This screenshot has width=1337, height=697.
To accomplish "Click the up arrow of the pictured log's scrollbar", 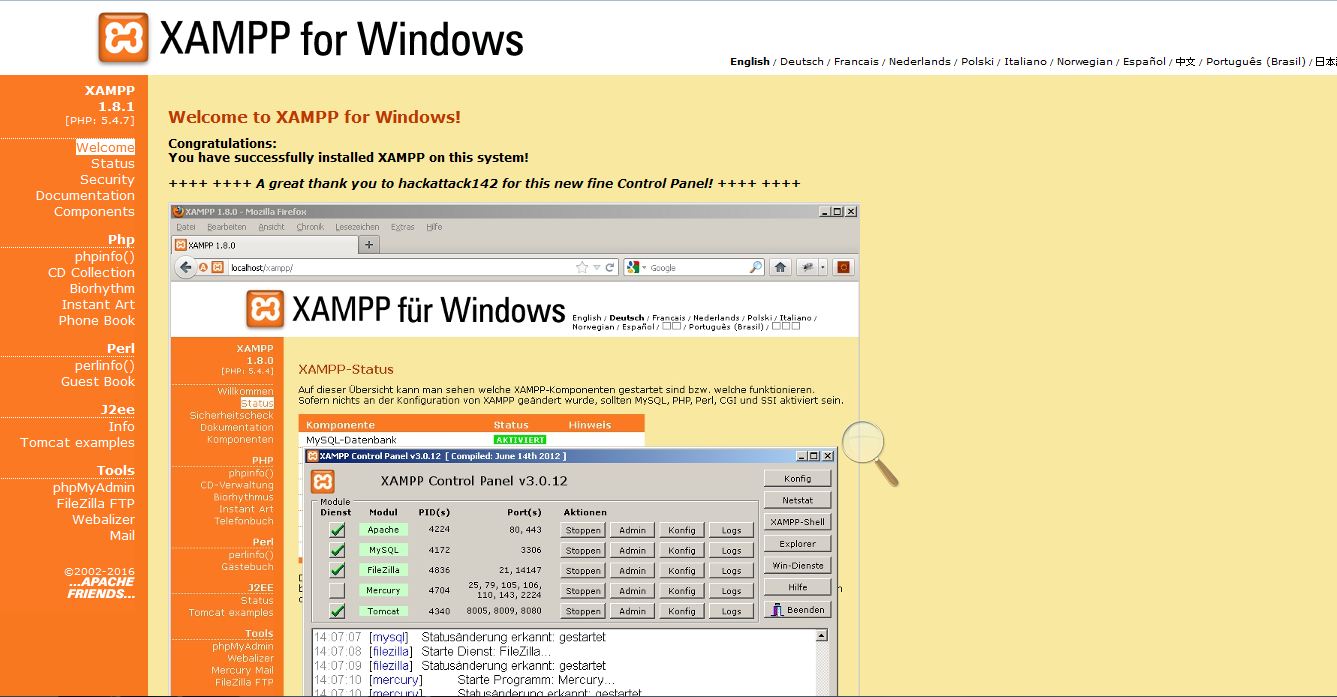I will click(x=822, y=636).
